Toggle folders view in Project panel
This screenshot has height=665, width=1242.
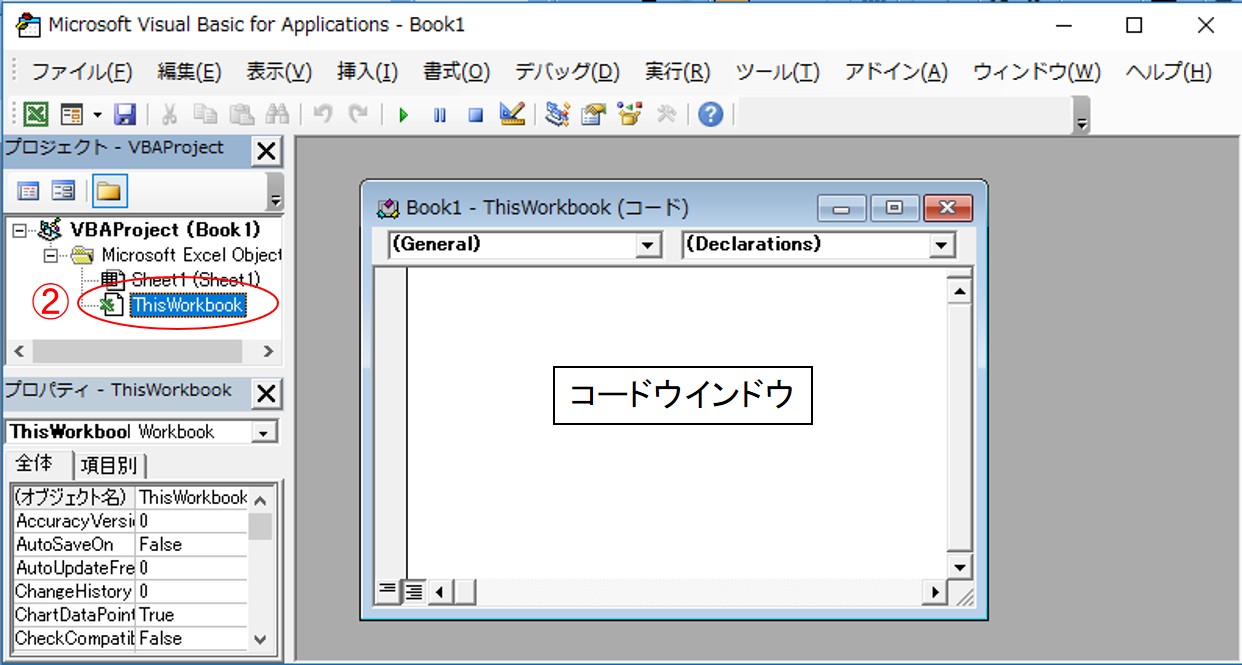pos(108,190)
